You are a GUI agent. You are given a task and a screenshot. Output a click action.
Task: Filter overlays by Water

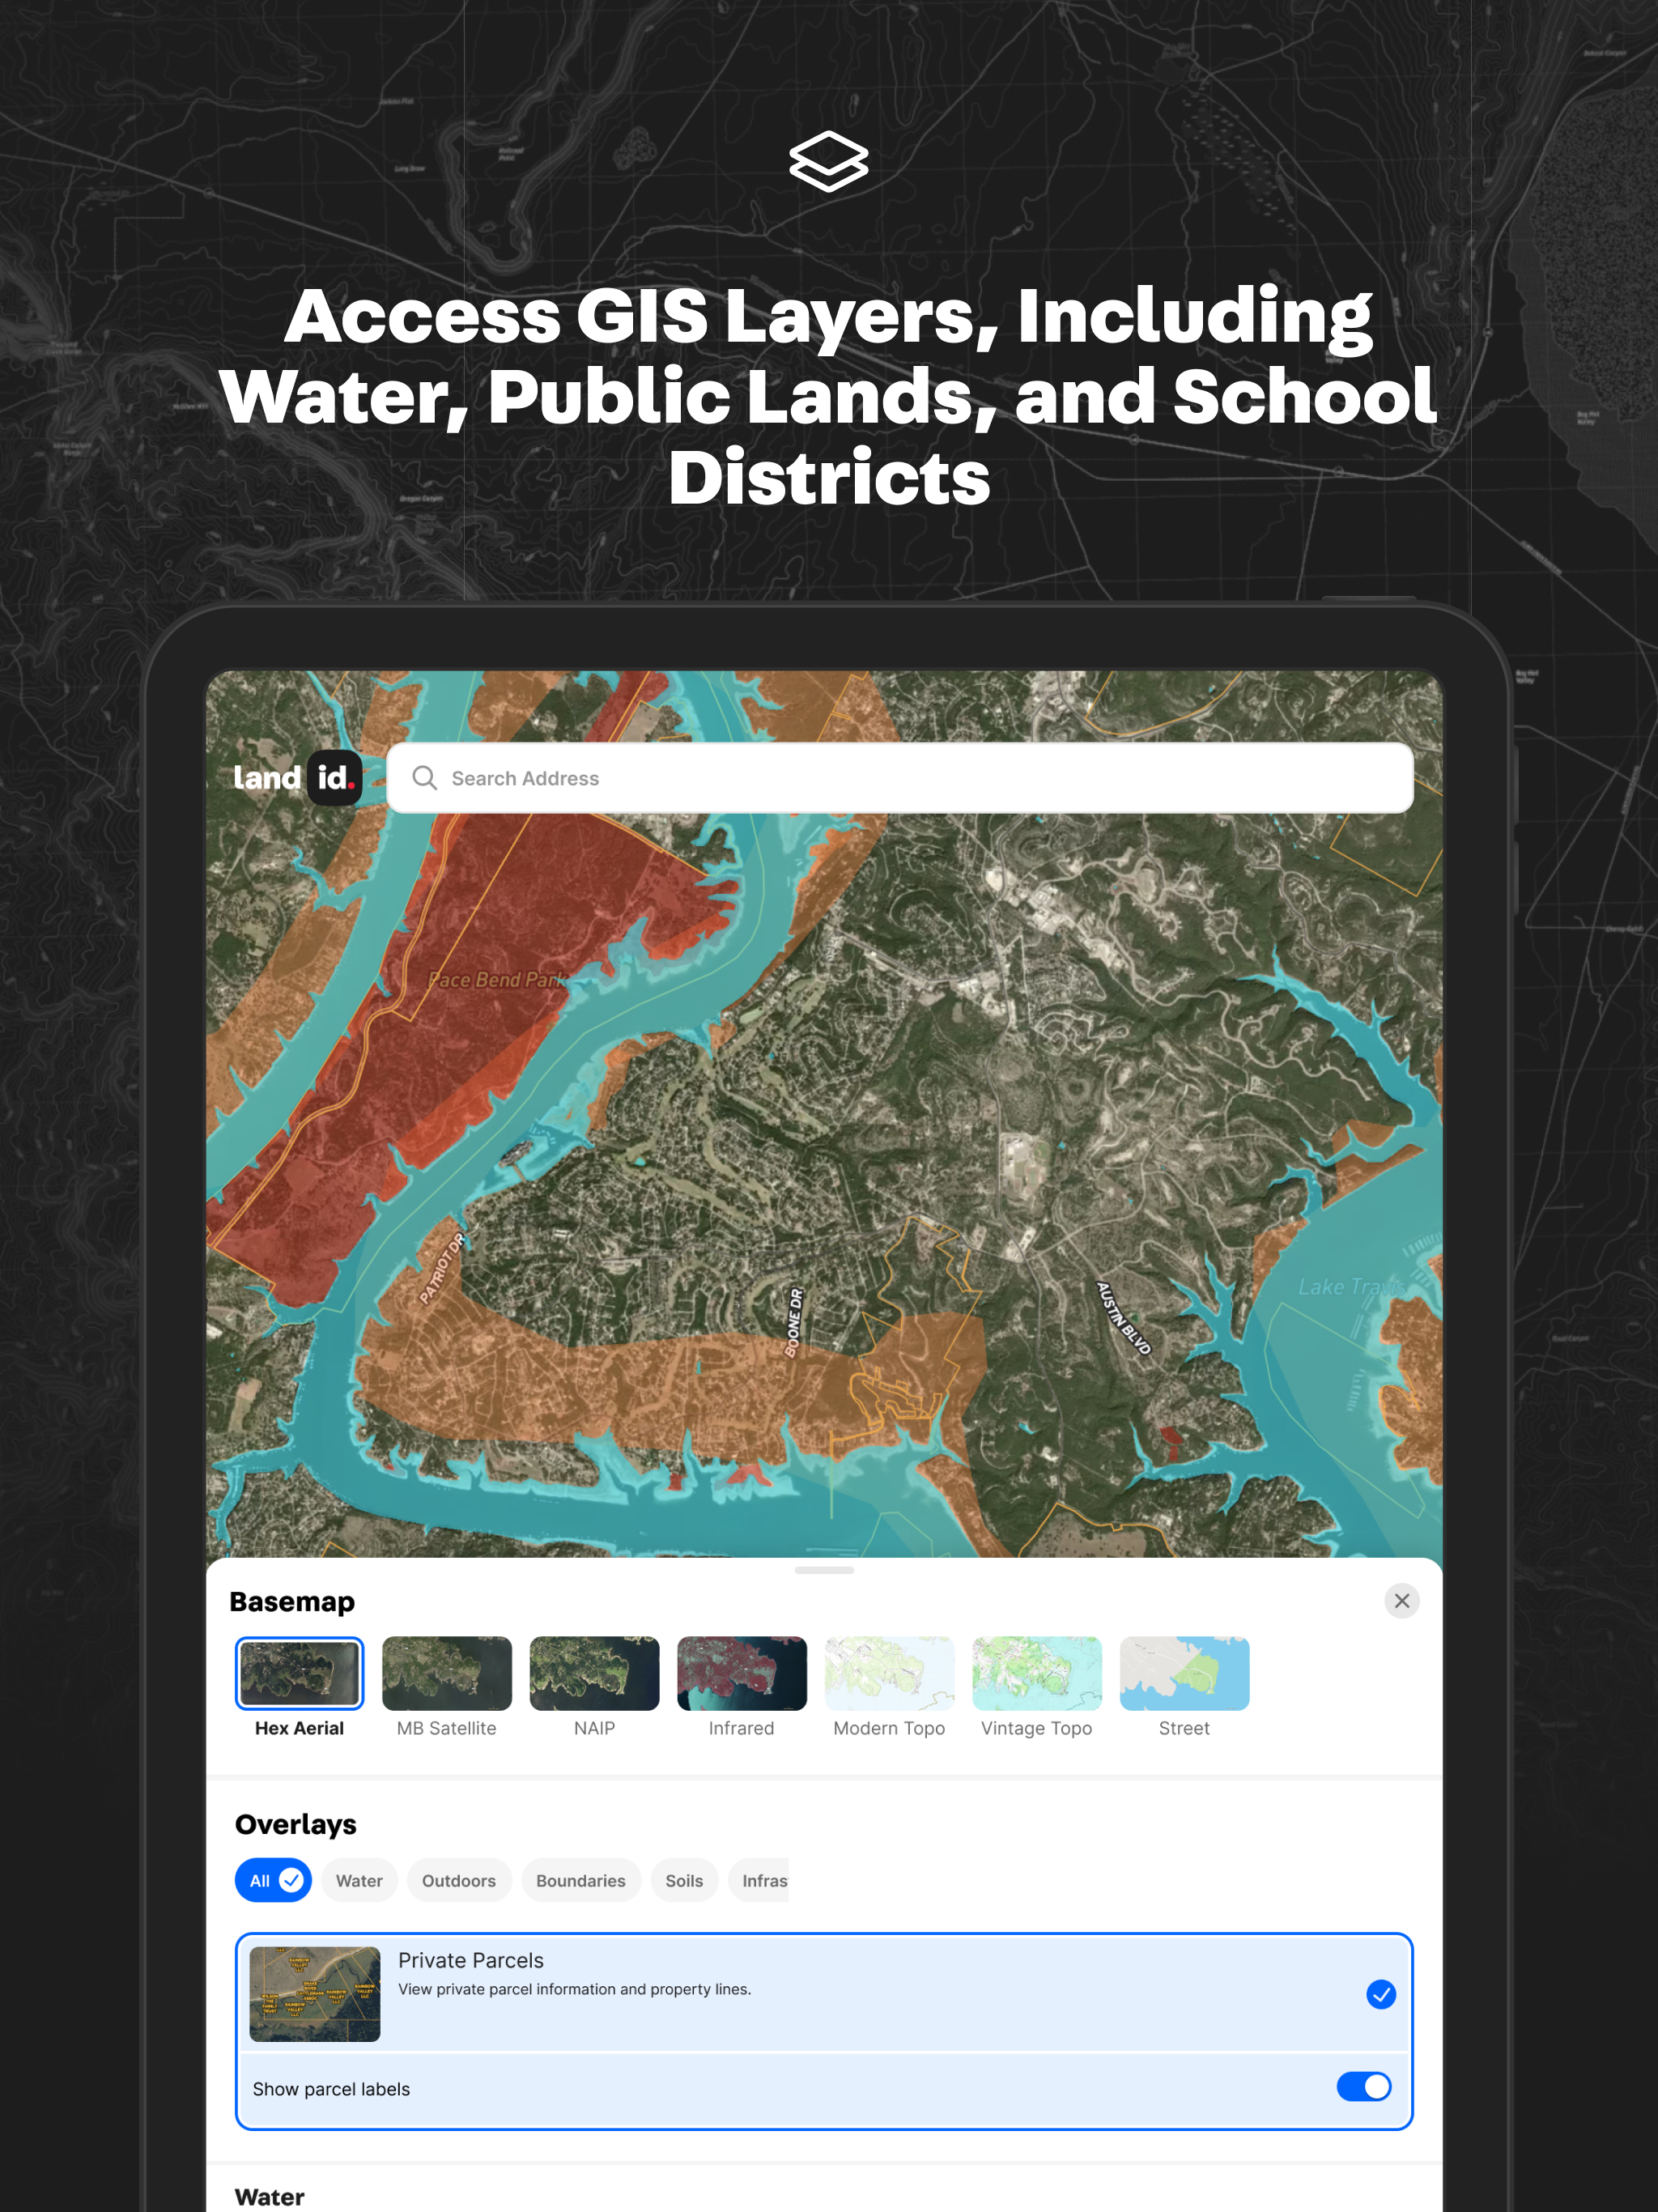pos(359,1881)
